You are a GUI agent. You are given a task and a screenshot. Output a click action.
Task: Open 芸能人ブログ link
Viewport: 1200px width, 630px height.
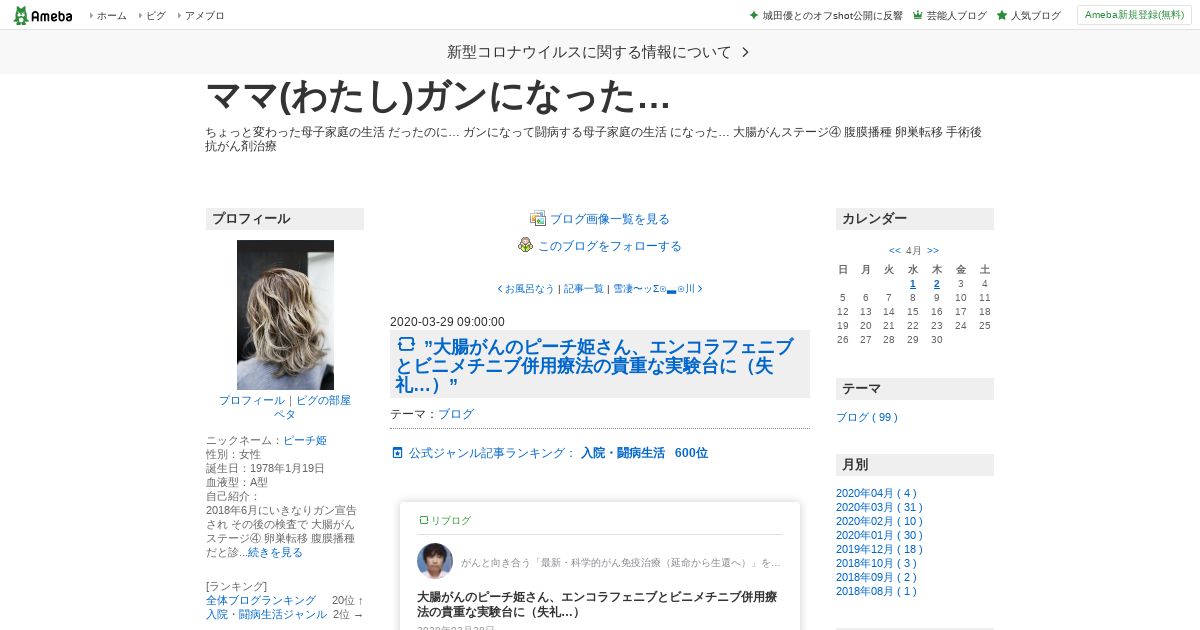(956, 15)
